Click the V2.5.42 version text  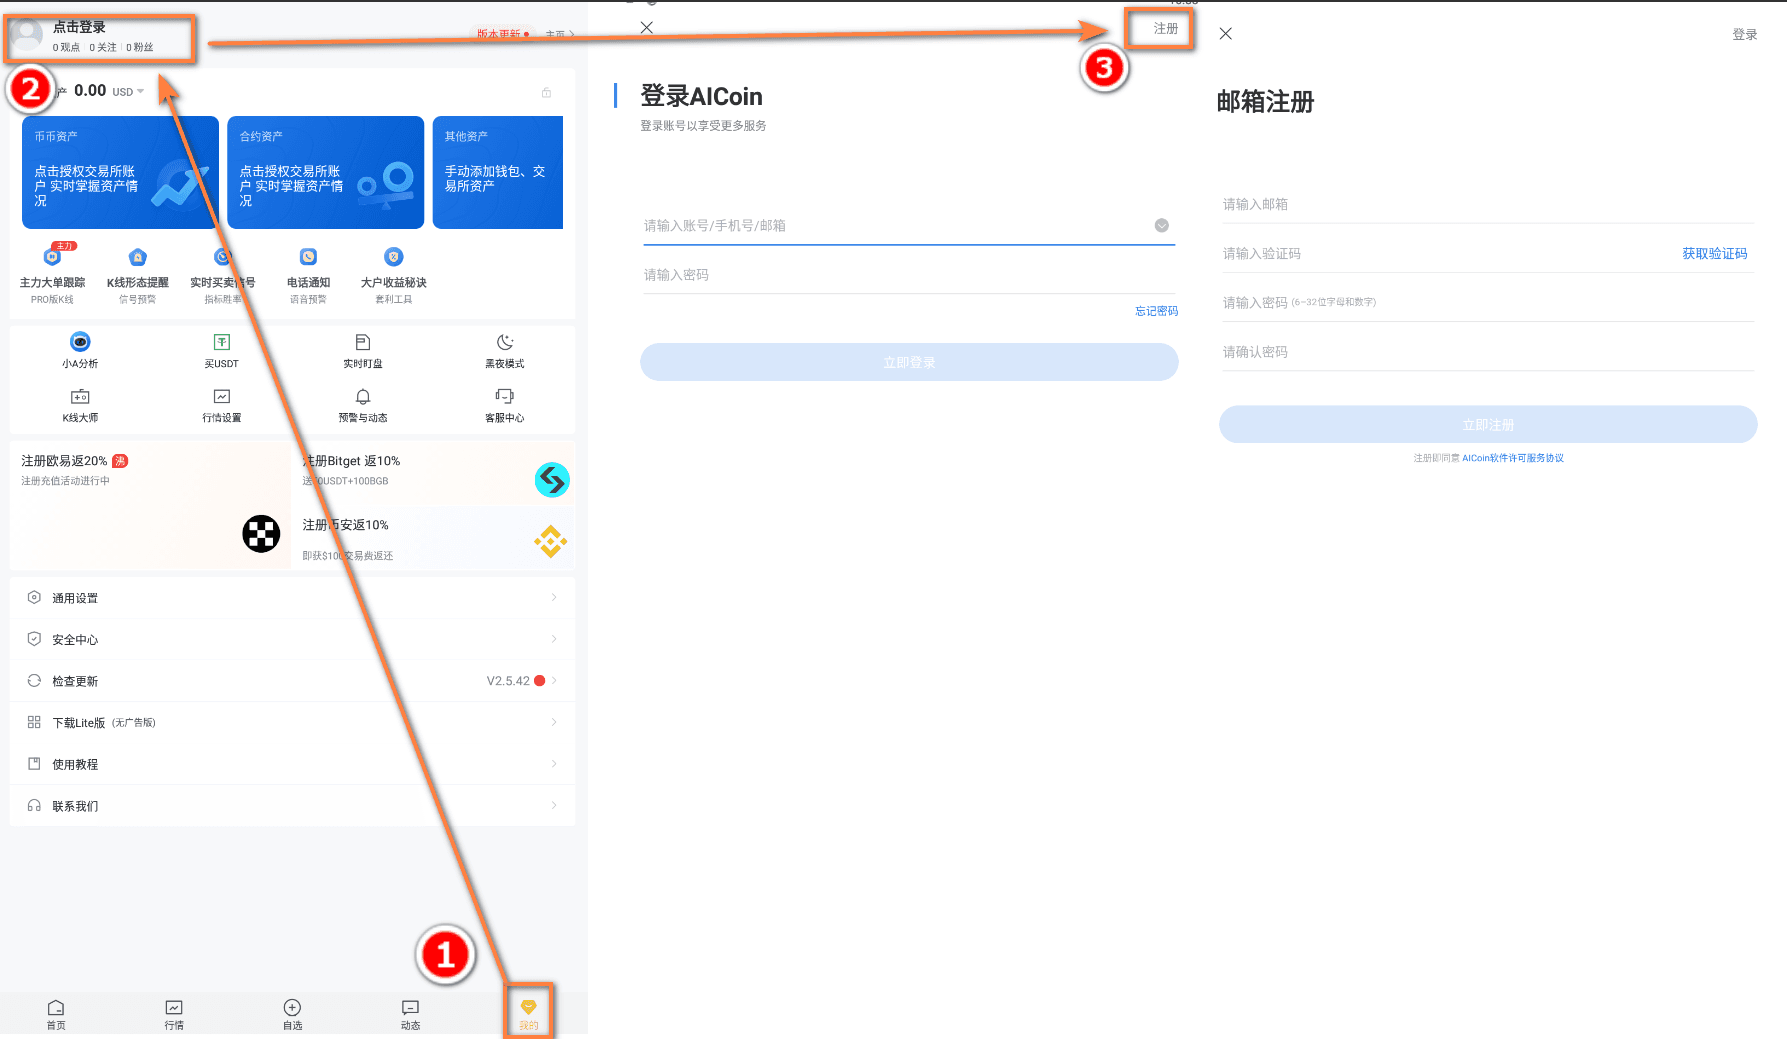coord(508,681)
